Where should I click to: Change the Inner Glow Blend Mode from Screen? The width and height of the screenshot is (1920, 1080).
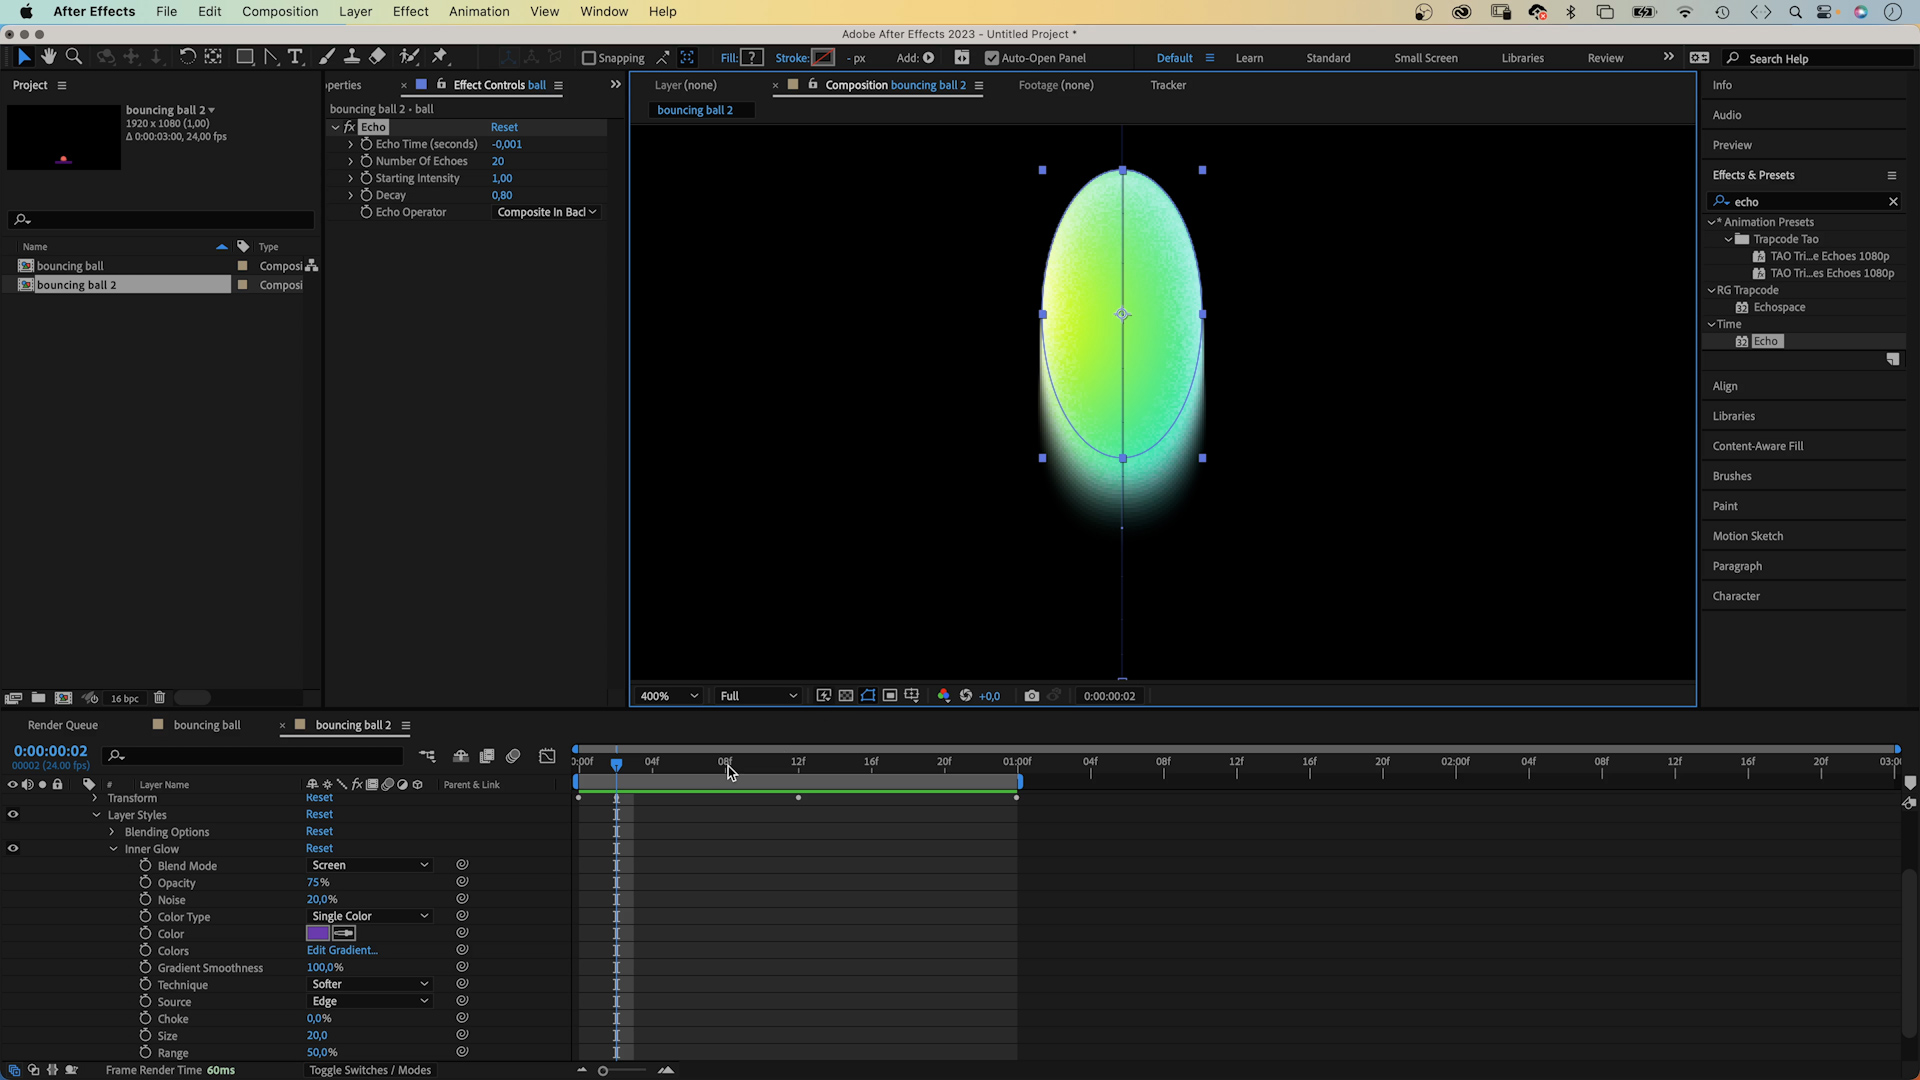tap(369, 864)
